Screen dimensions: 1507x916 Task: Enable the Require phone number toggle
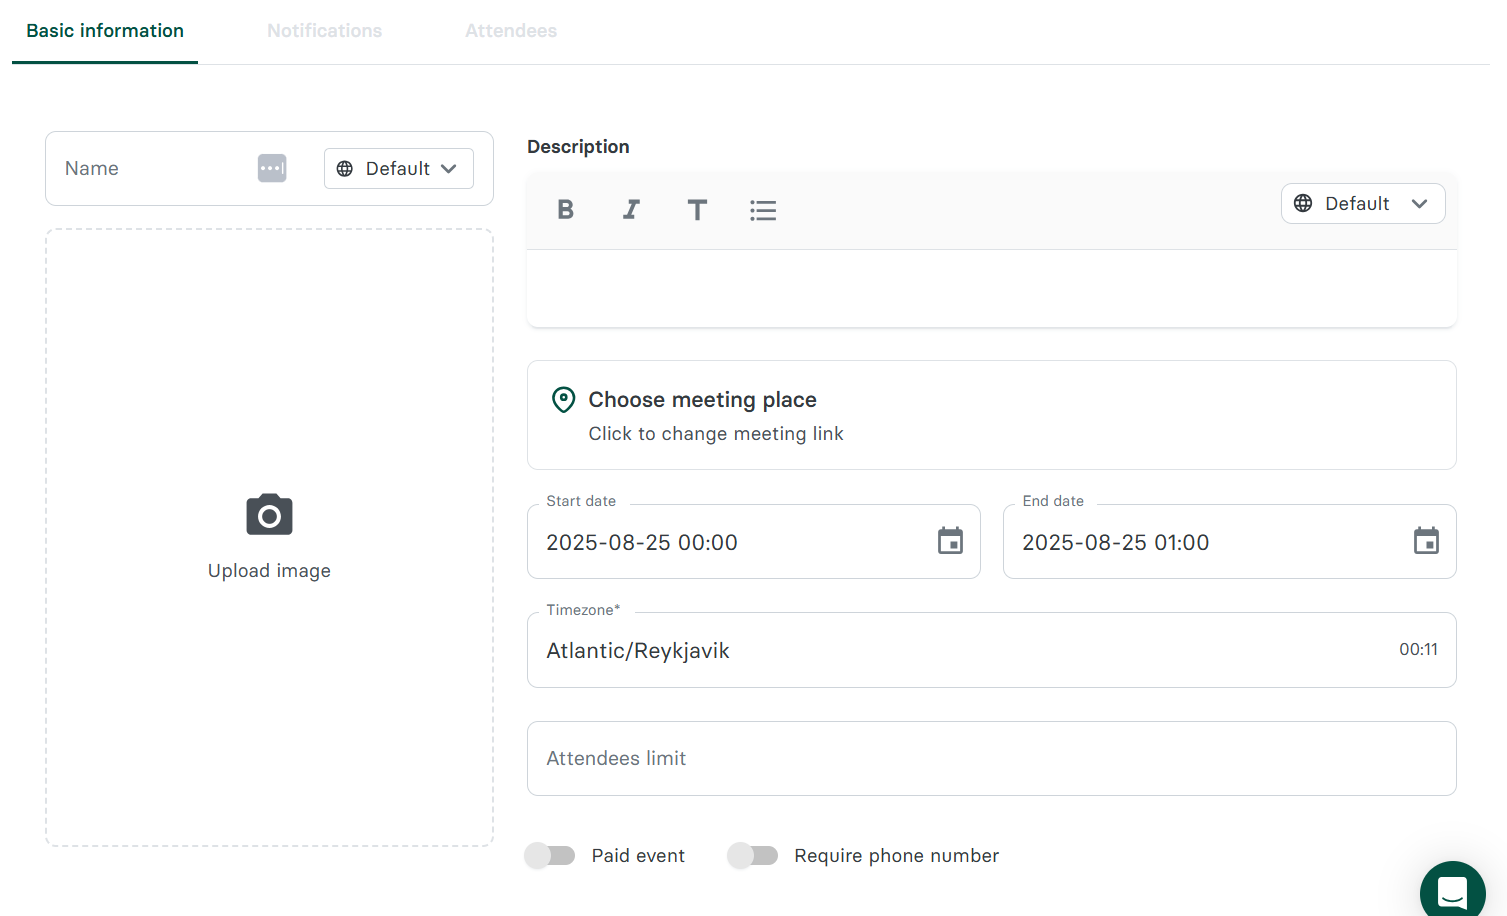click(753, 855)
